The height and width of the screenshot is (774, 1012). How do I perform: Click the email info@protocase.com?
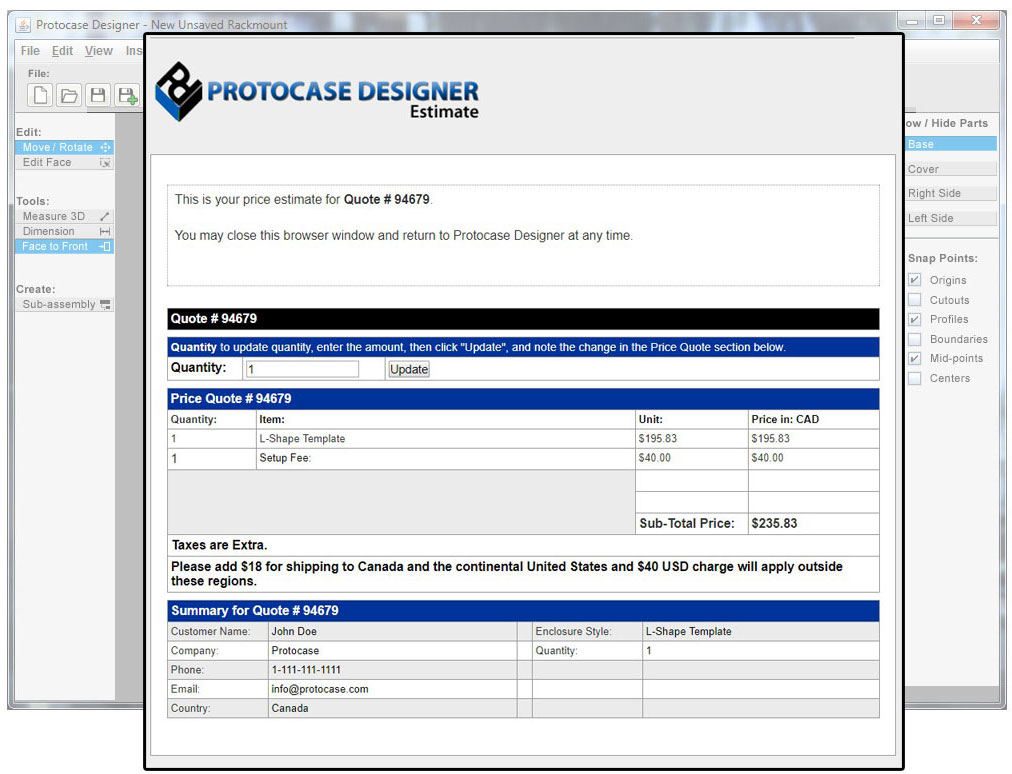(319, 689)
